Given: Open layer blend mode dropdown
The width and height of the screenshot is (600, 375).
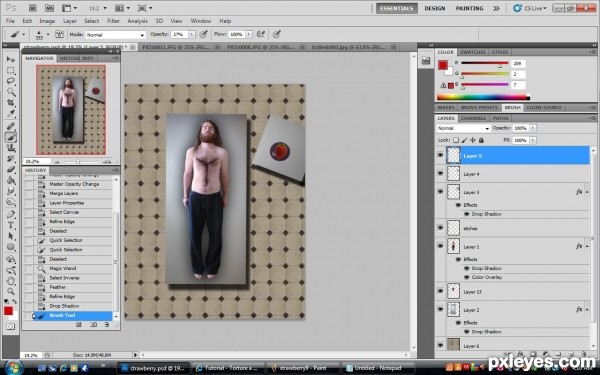Looking at the screenshot, I should [x=463, y=128].
